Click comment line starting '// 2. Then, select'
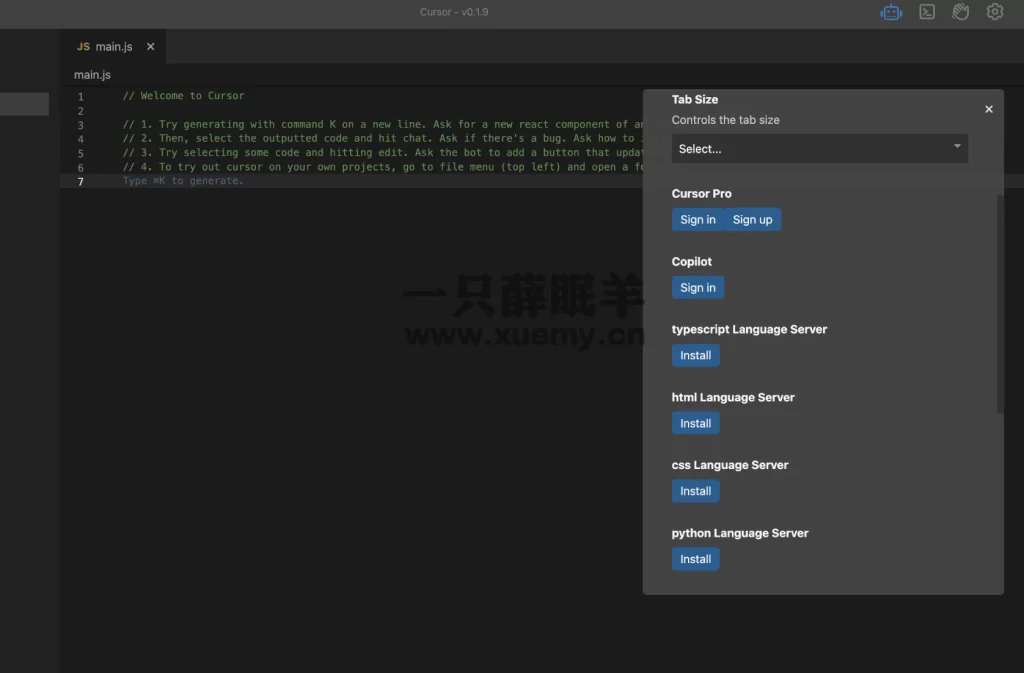Image resolution: width=1024 pixels, height=673 pixels. click(383, 138)
